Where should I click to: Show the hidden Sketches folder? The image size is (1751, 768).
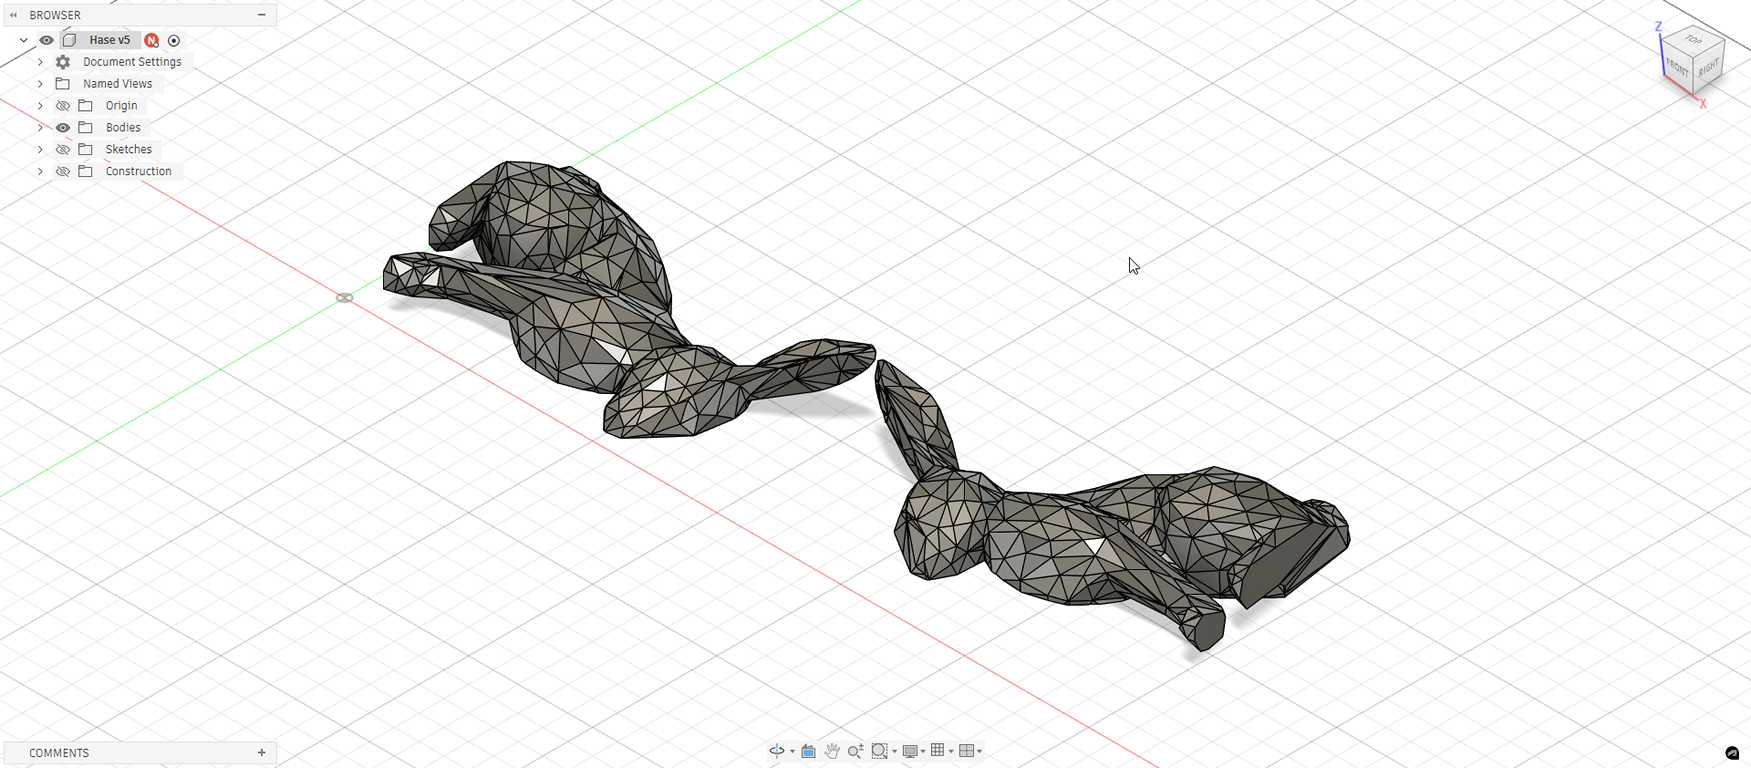[x=63, y=150]
